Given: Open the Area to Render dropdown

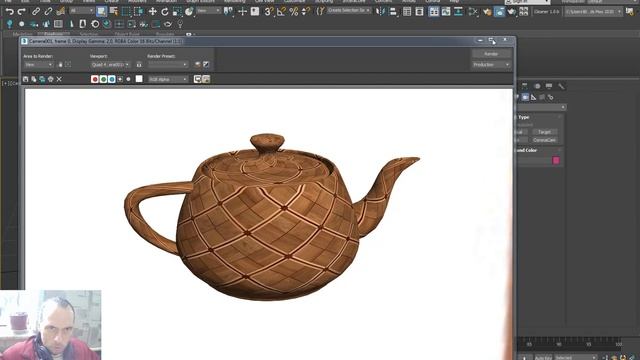Looking at the screenshot, I should [x=38, y=64].
